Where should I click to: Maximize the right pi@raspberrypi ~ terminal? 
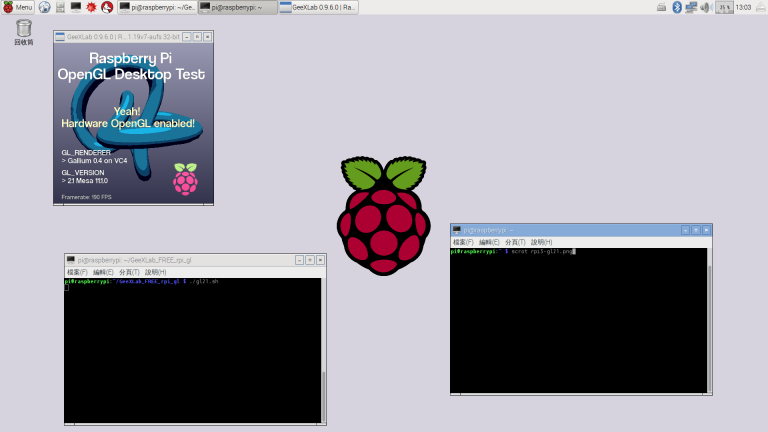pyautogui.click(x=696, y=230)
